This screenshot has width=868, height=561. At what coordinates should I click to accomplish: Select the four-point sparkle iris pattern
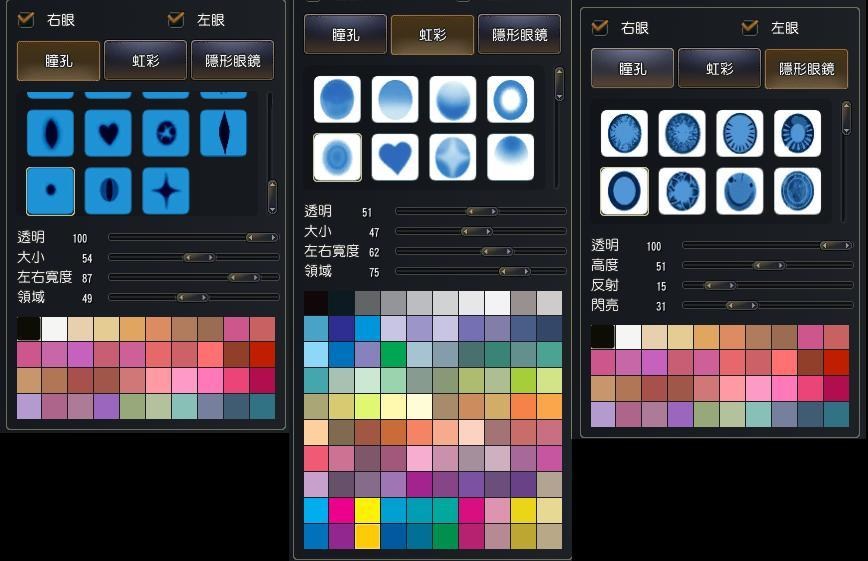[x=452, y=157]
